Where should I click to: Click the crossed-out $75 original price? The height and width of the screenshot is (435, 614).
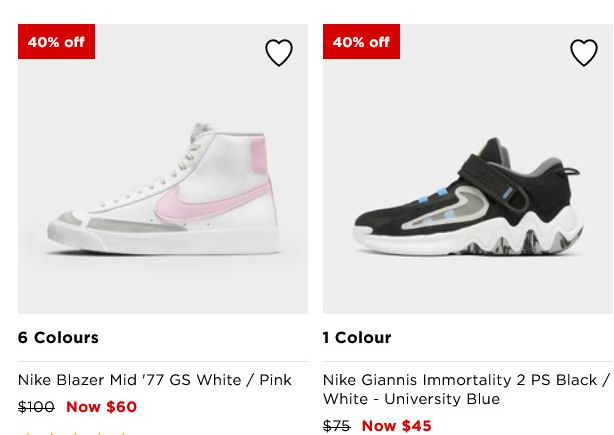[x=337, y=426]
